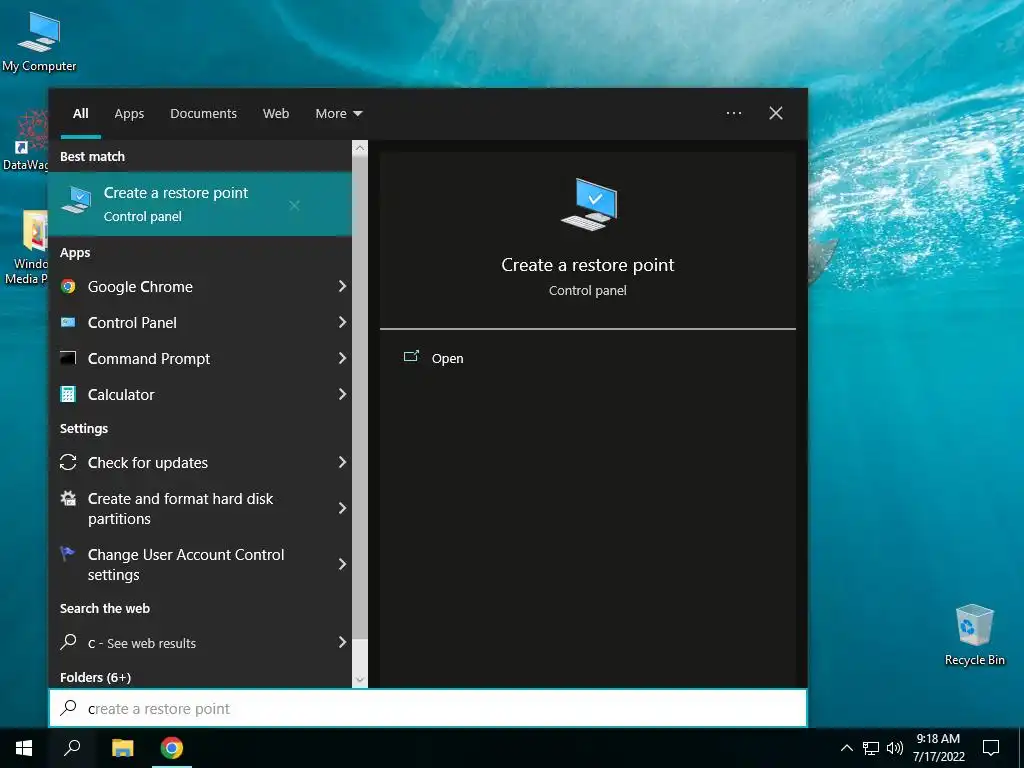Click the web search magnifier result icon
1024x768 pixels.
tap(68, 642)
